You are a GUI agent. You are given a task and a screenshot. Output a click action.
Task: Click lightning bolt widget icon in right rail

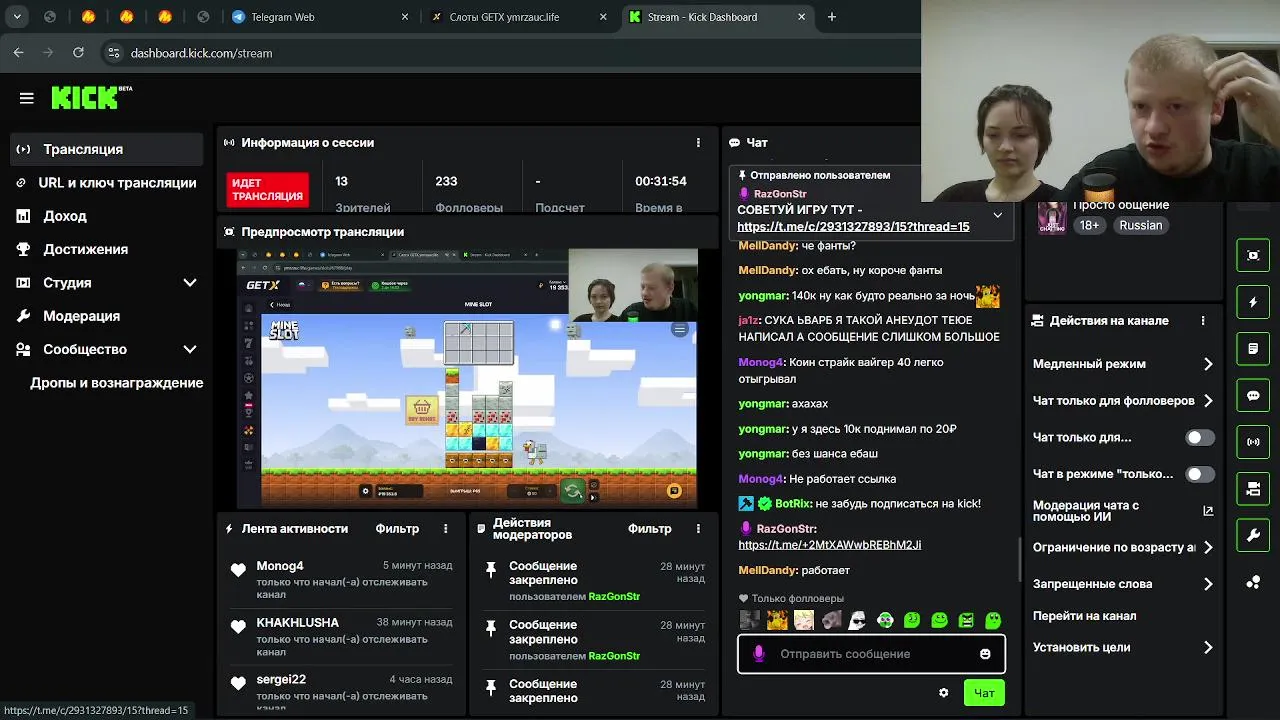point(1253,302)
